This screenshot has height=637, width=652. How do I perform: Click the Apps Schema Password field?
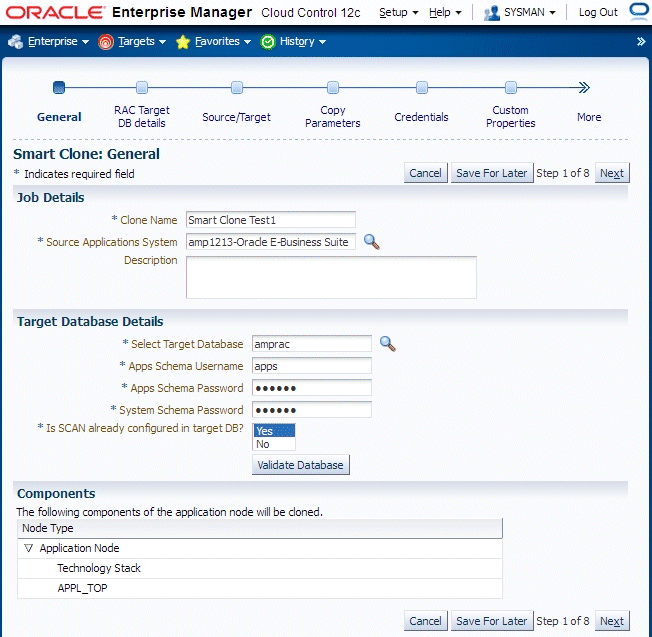coord(311,388)
